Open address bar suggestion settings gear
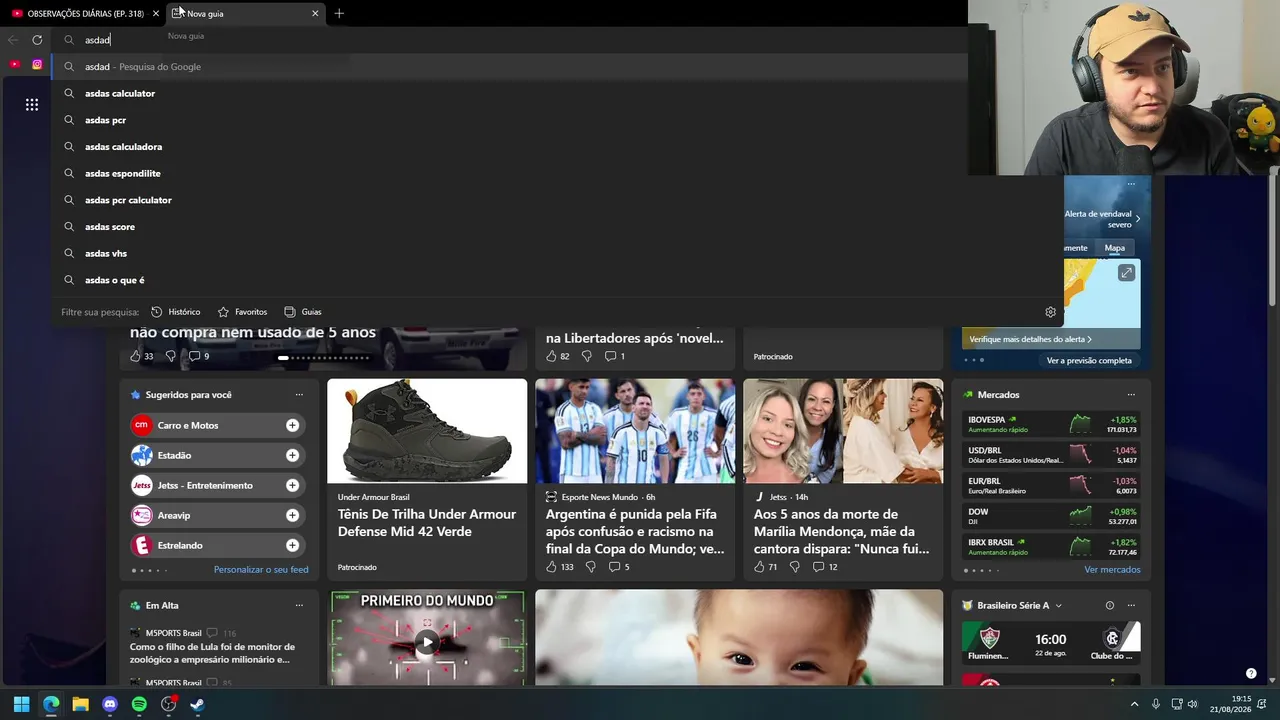The height and width of the screenshot is (720, 1280). [1050, 312]
